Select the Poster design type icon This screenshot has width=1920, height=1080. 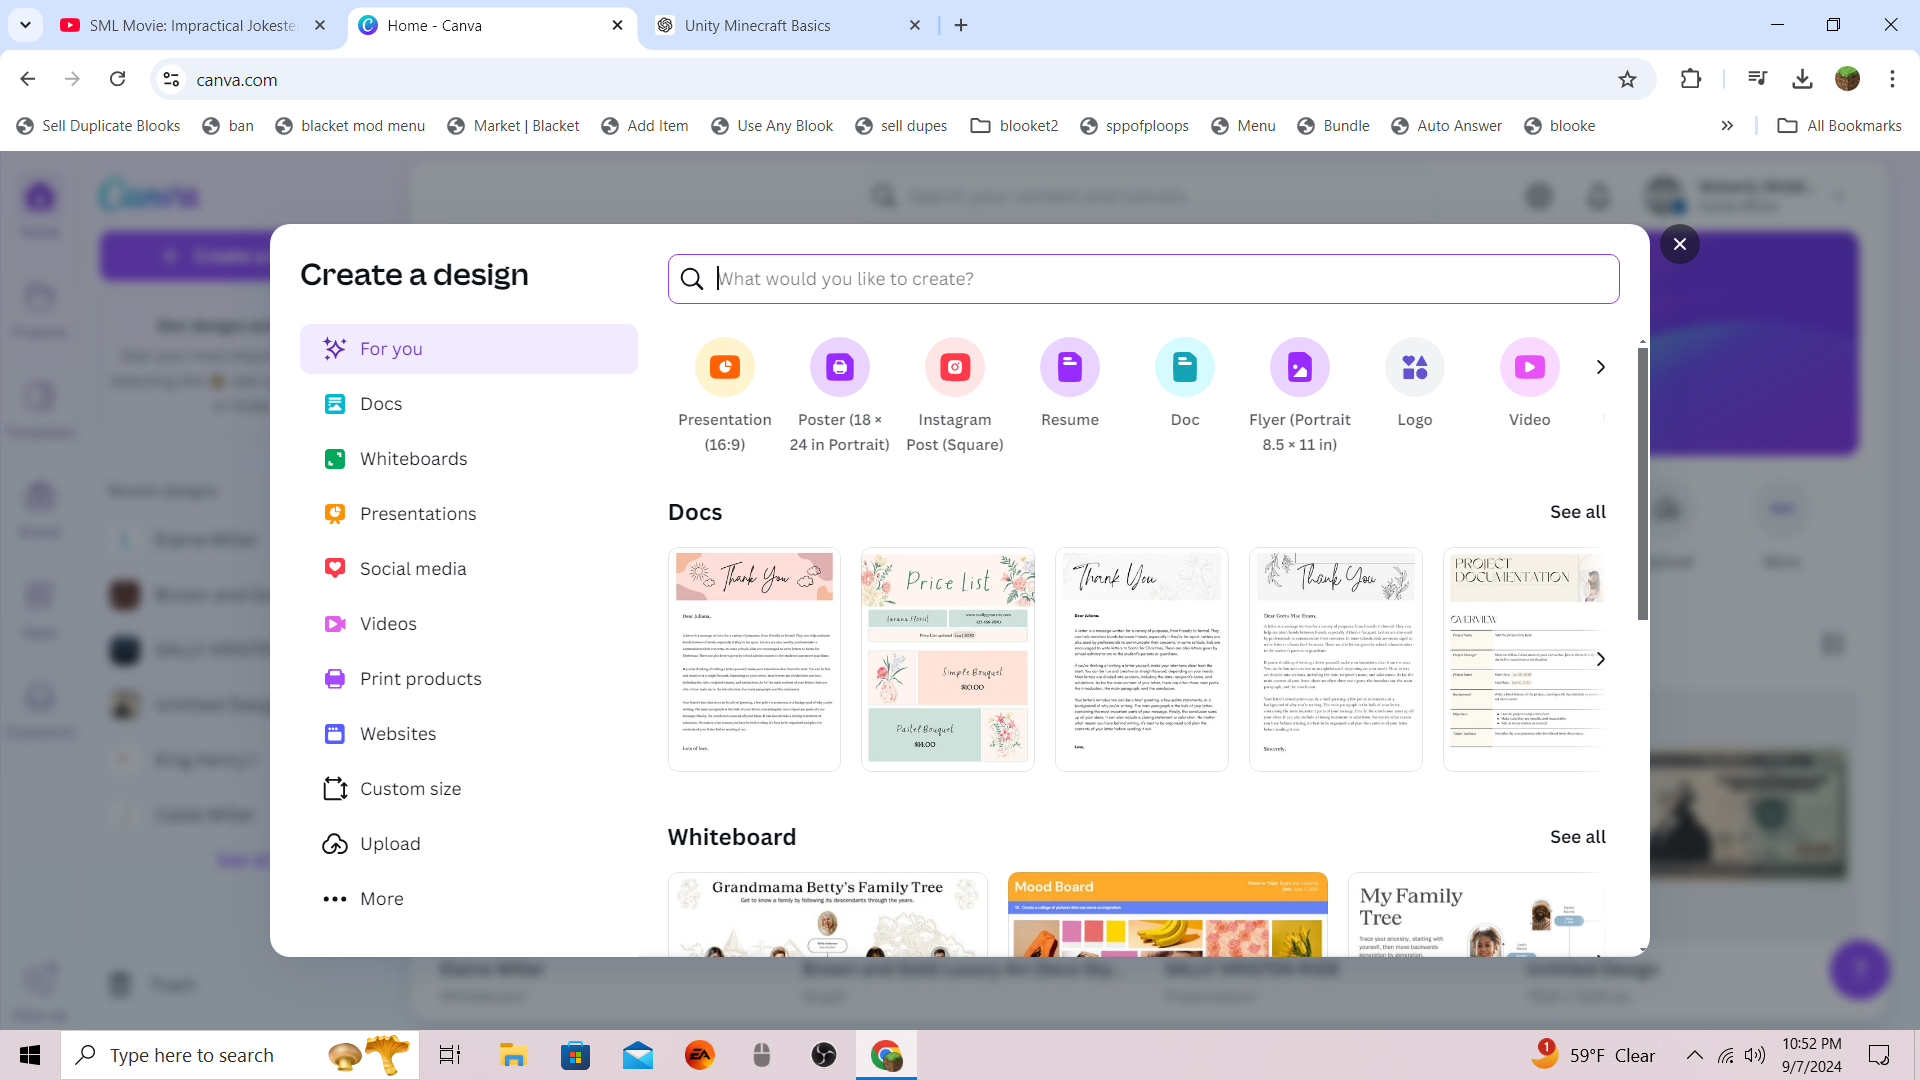pyautogui.click(x=840, y=367)
